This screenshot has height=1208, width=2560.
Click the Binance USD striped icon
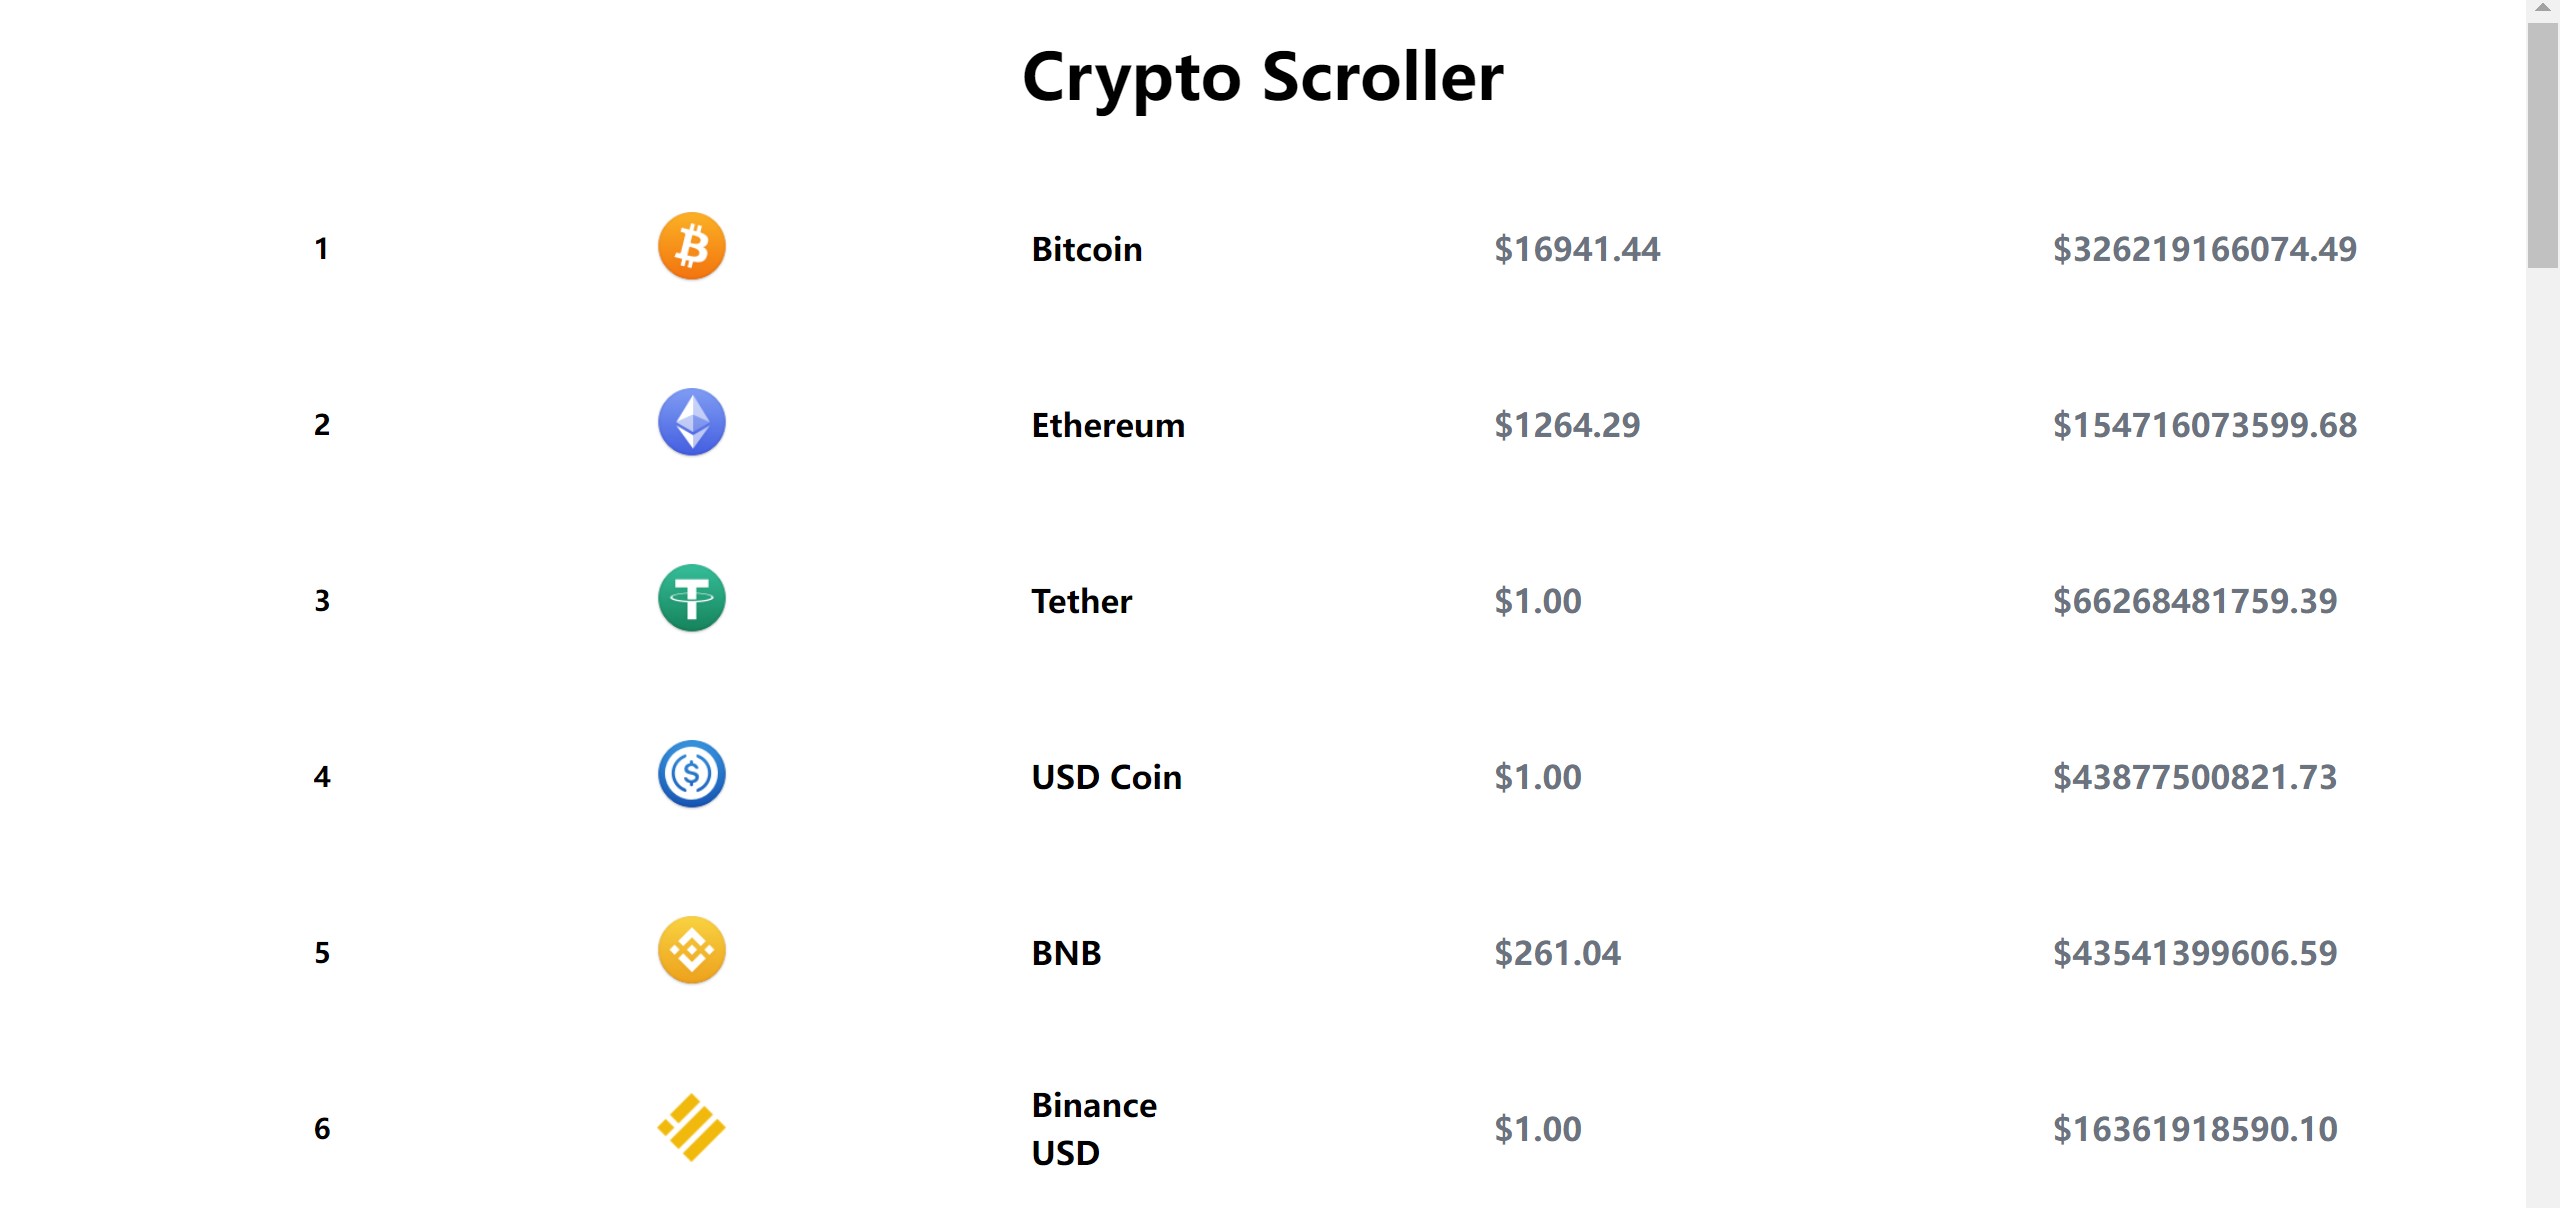click(x=691, y=1127)
